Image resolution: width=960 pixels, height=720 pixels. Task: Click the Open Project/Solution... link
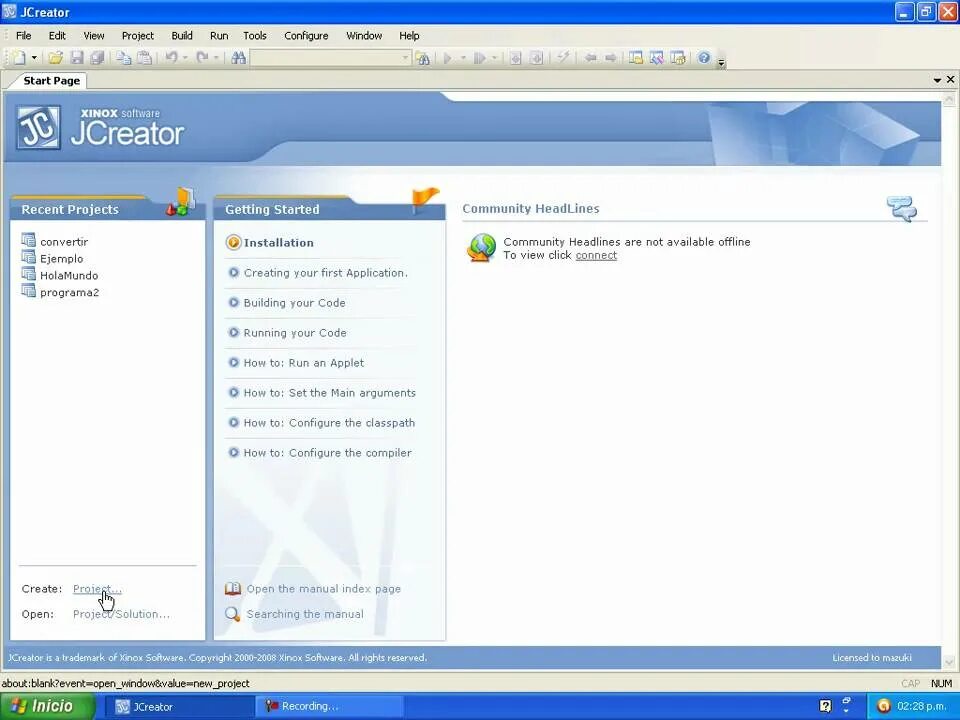pos(121,614)
